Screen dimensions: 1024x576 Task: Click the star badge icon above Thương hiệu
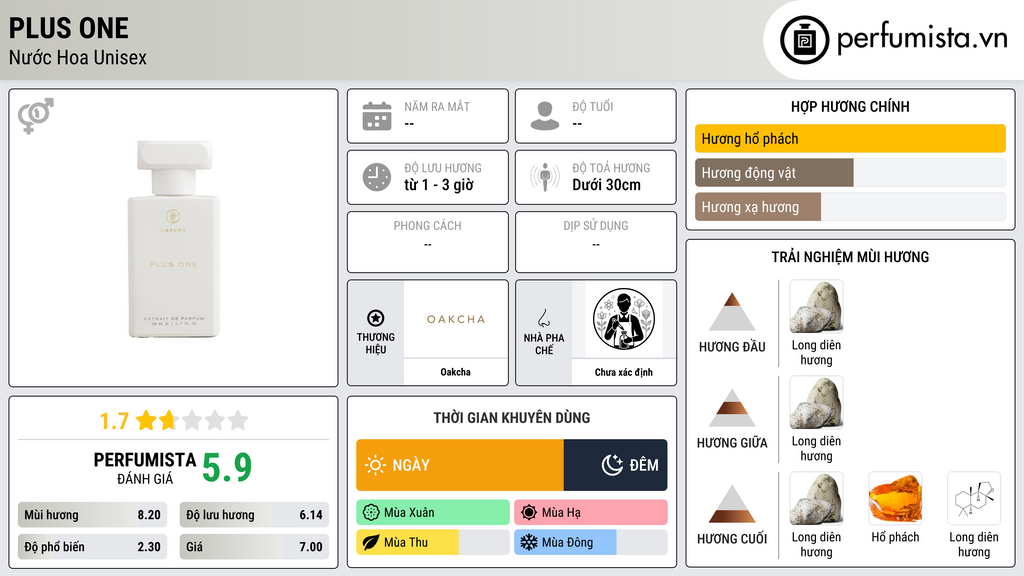point(376,318)
